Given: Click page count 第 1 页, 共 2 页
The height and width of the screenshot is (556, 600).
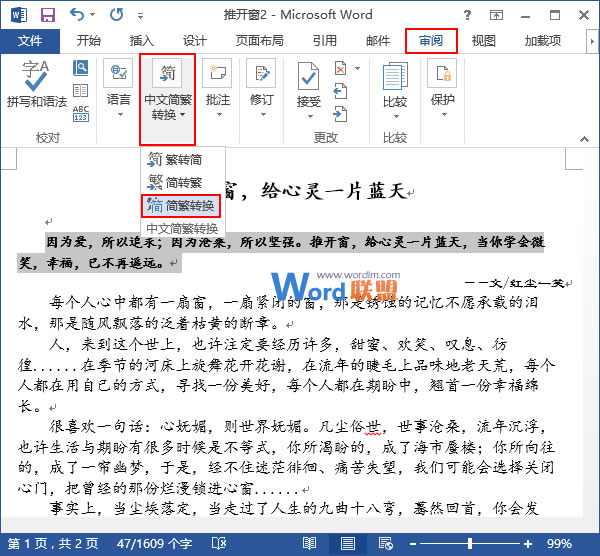Looking at the screenshot, I should click(52, 543).
